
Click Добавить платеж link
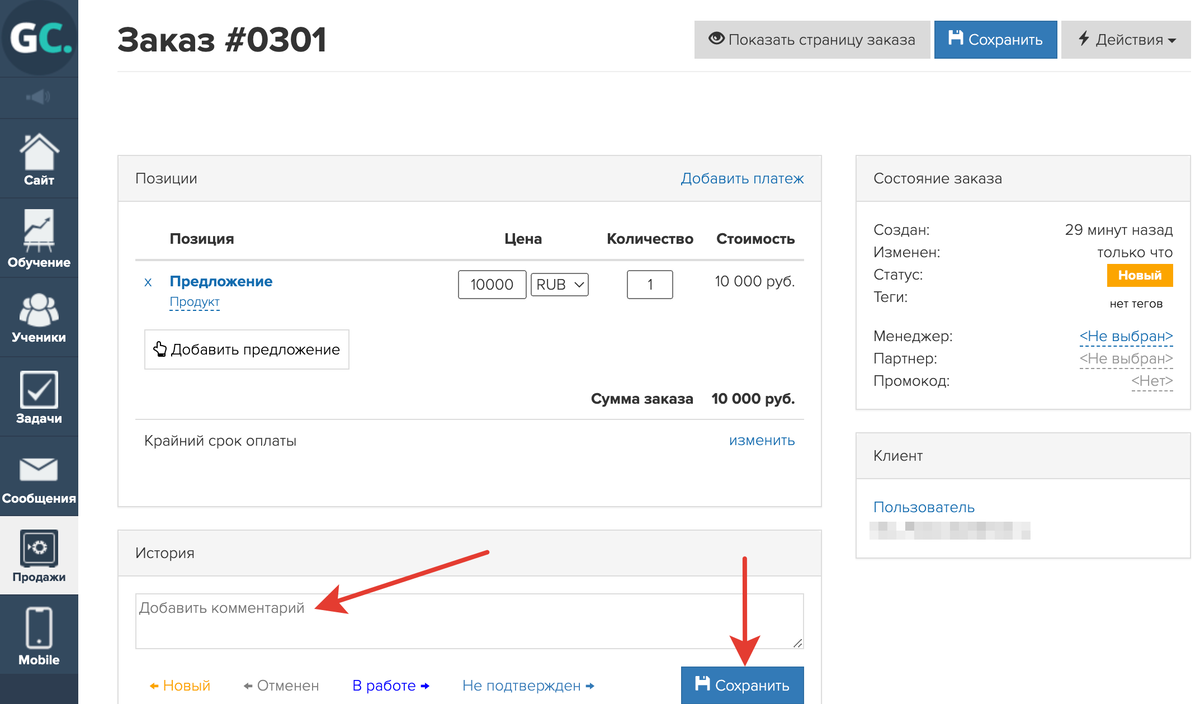point(742,178)
